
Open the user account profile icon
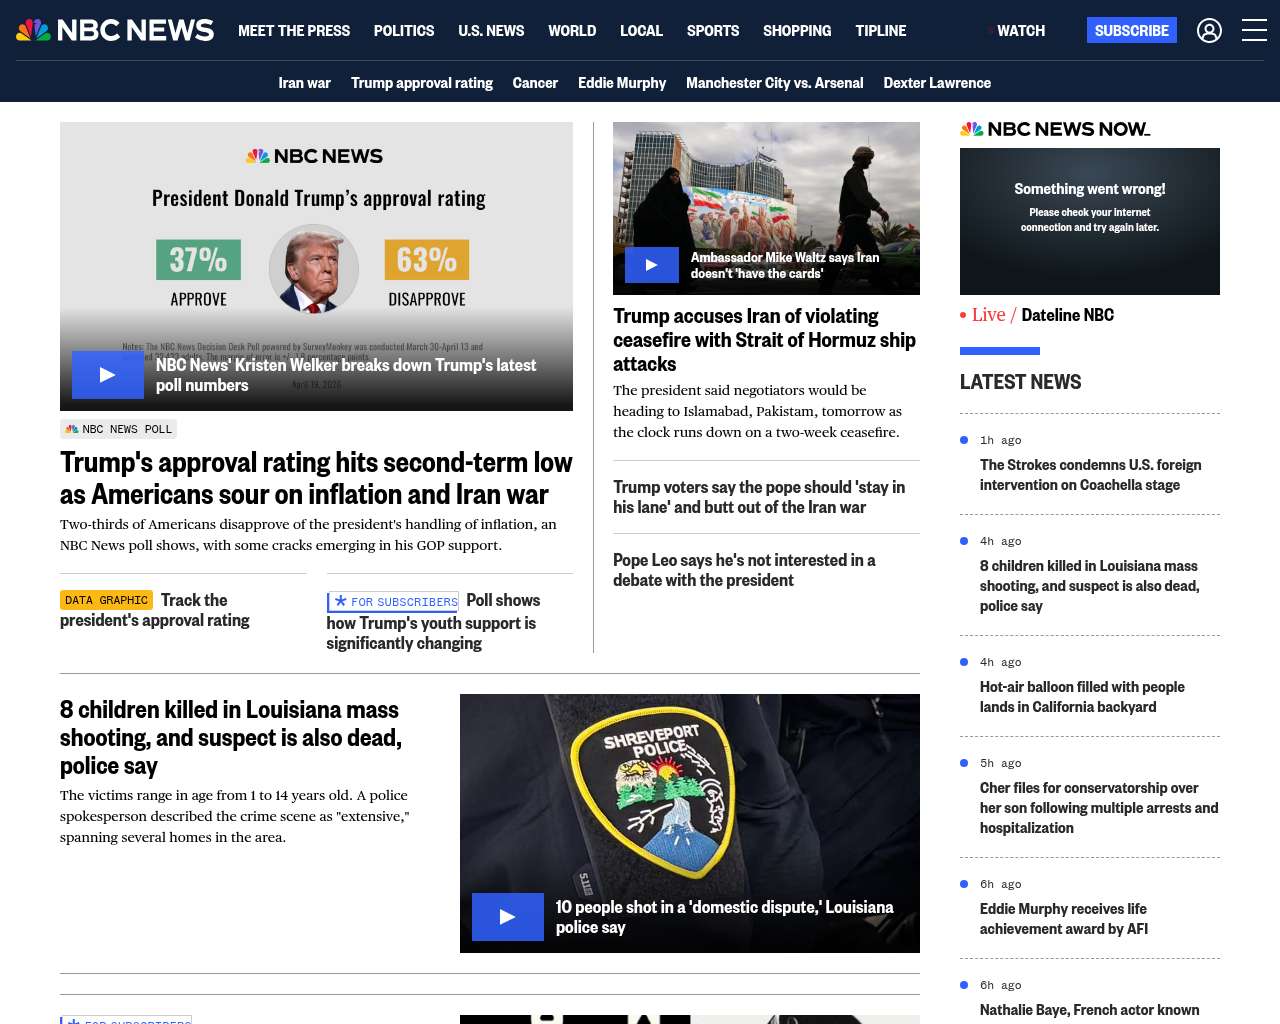pyautogui.click(x=1209, y=31)
